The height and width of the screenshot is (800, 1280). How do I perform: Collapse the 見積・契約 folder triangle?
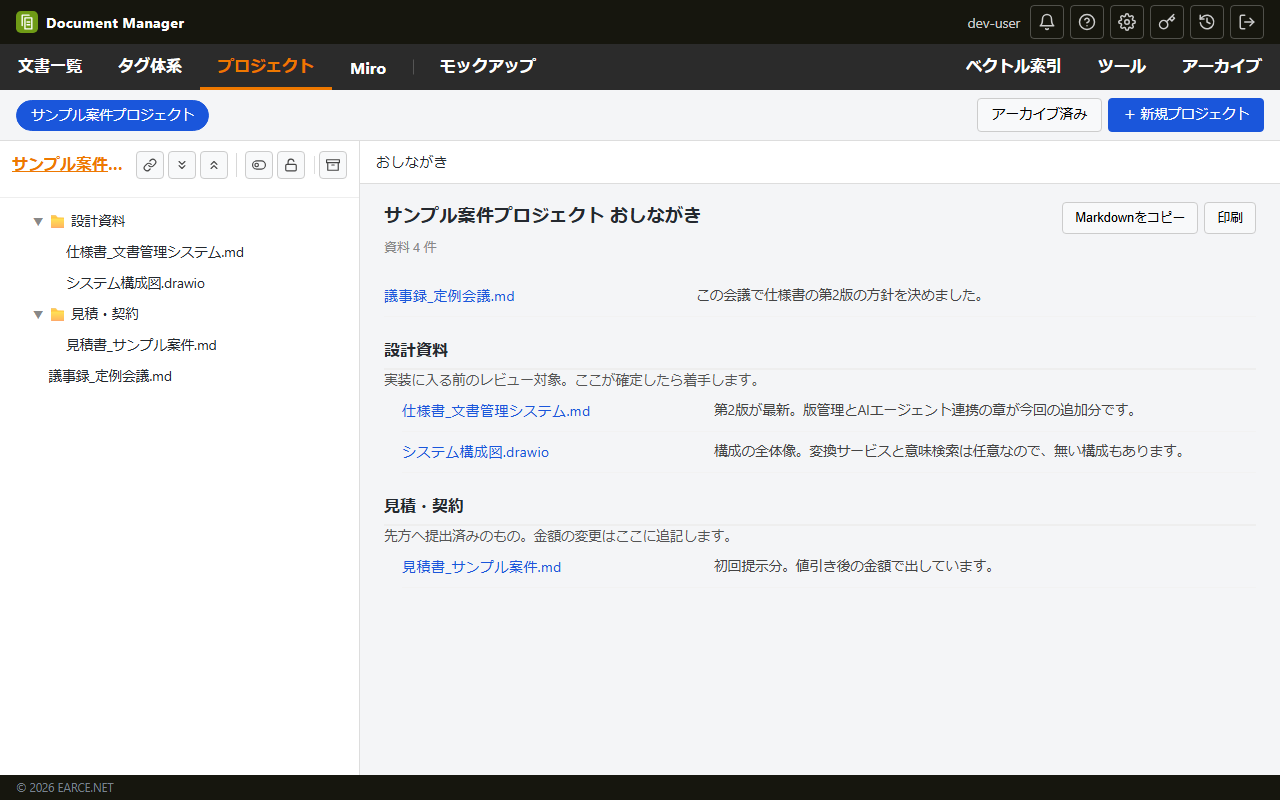38,314
